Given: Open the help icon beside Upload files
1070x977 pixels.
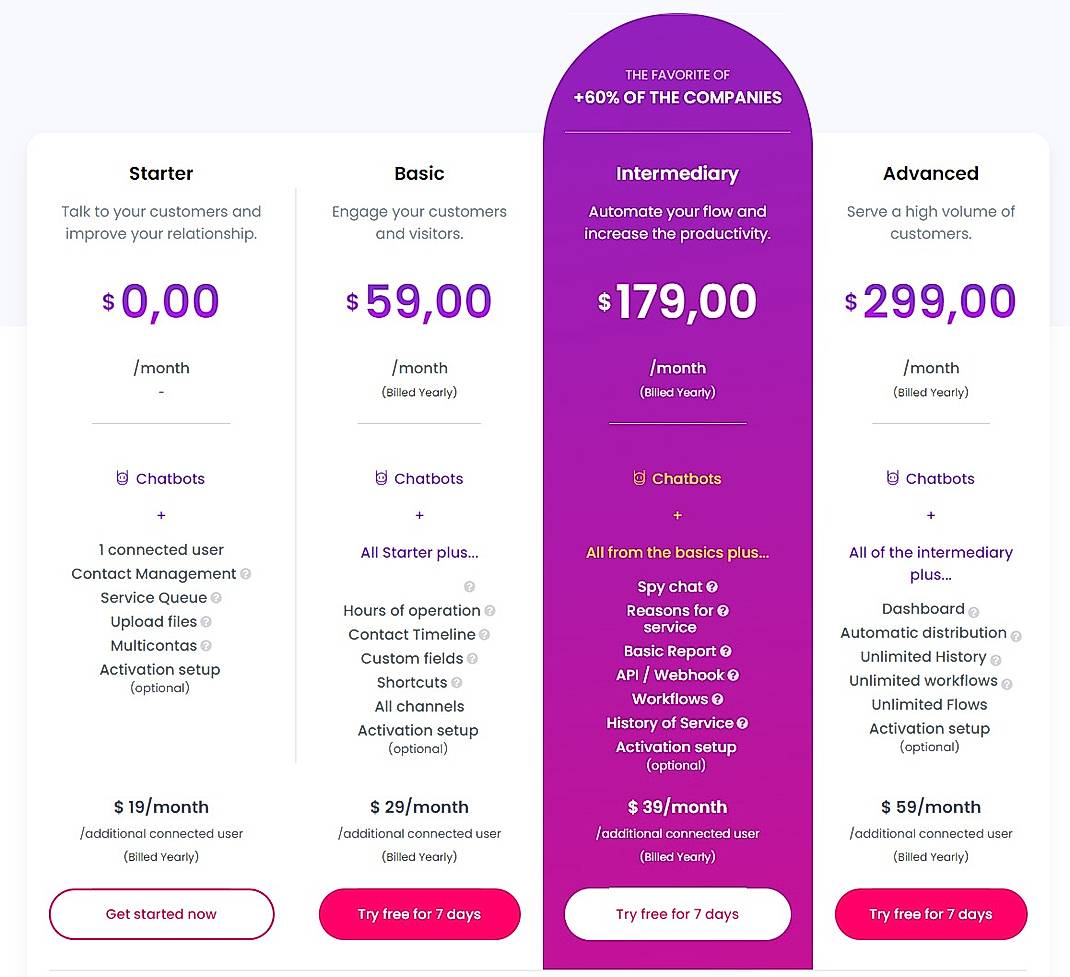Looking at the screenshot, I should tap(206, 622).
